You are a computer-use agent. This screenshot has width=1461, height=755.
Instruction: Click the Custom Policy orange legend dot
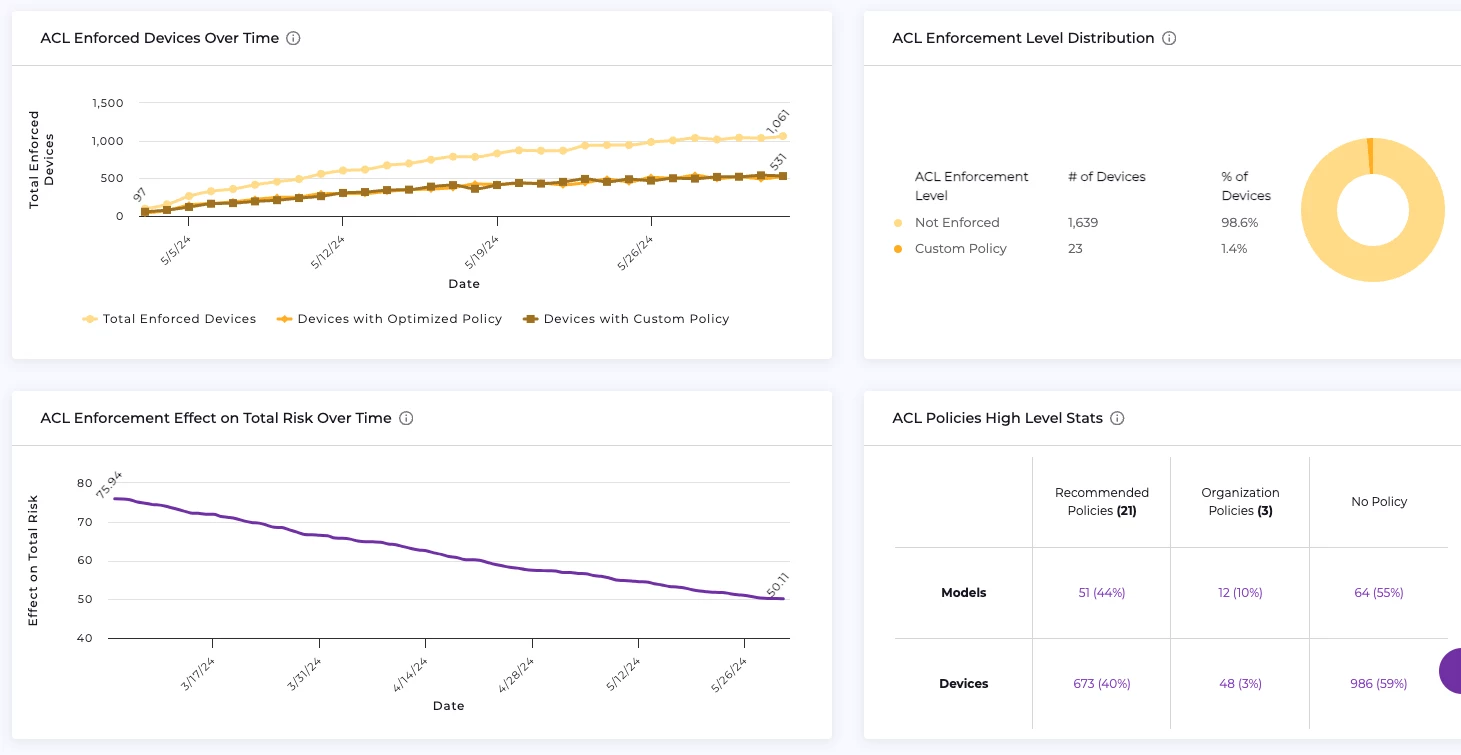[898, 249]
